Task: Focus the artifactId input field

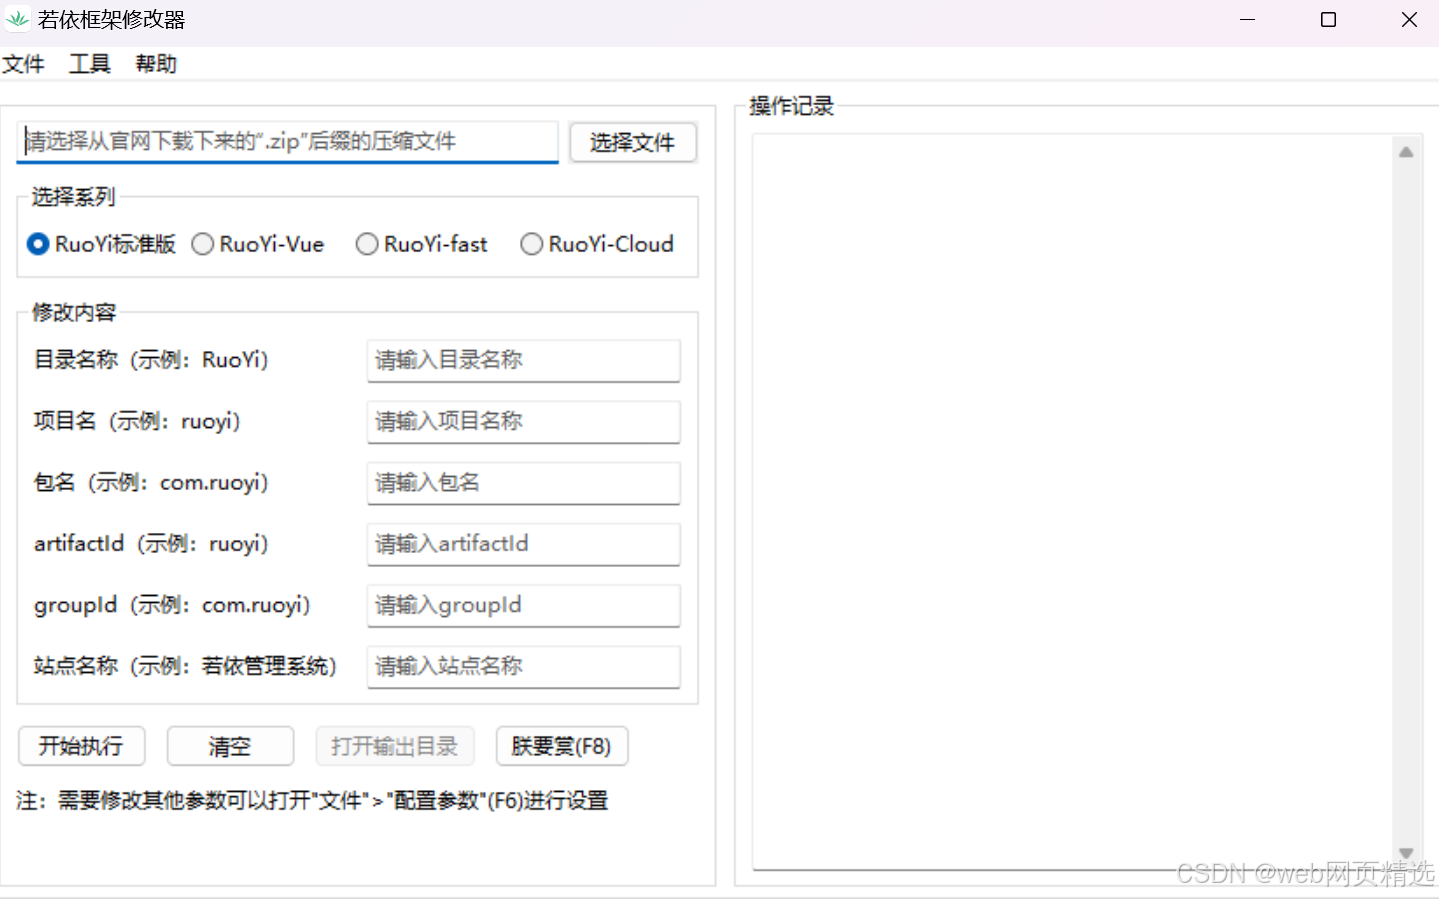Action: (x=524, y=544)
